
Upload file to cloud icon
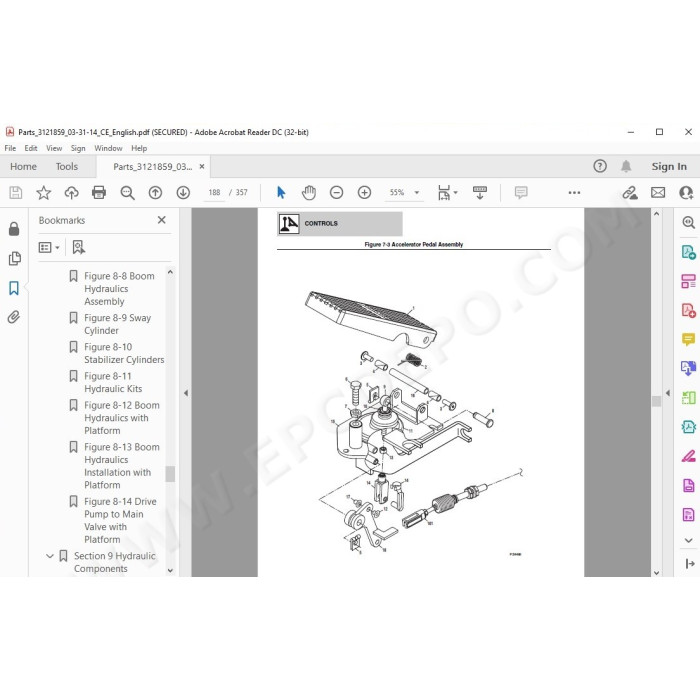coord(71,192)
